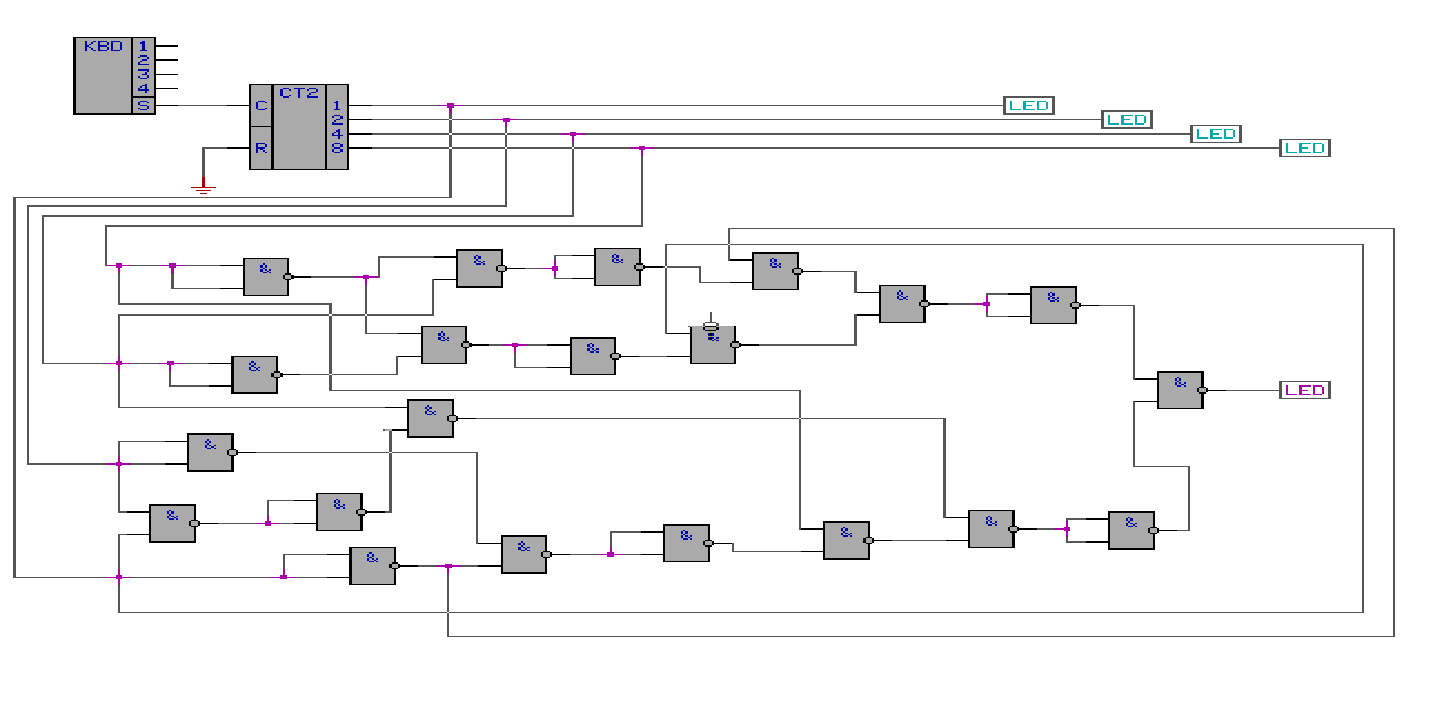Click the junction dot on CT2 output 1 wire

(x=450, y=105)
